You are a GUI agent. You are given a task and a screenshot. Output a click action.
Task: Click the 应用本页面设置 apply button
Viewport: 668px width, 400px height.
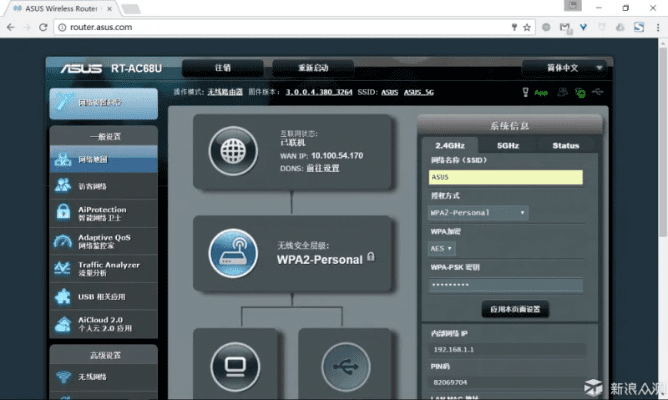click(515, 309)
